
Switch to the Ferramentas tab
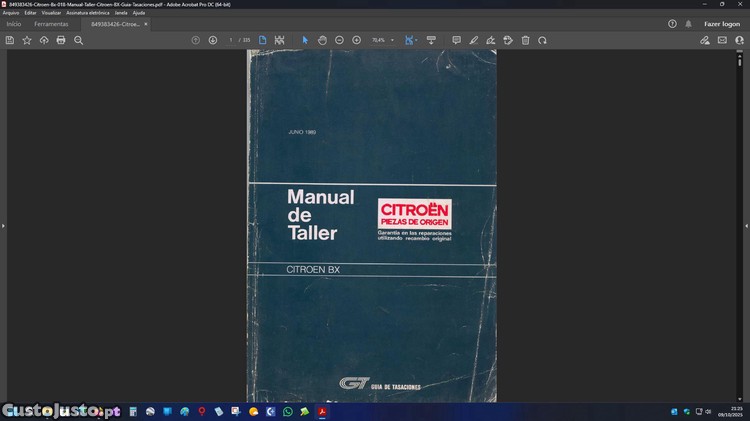click(x=51, y=23)
